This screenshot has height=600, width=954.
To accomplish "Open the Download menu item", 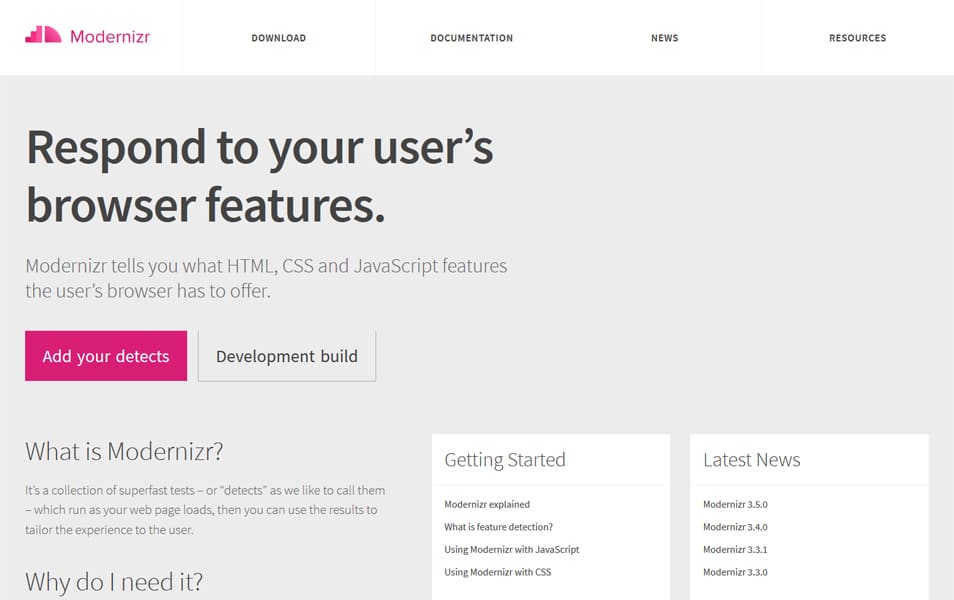I will pos(278,38).
